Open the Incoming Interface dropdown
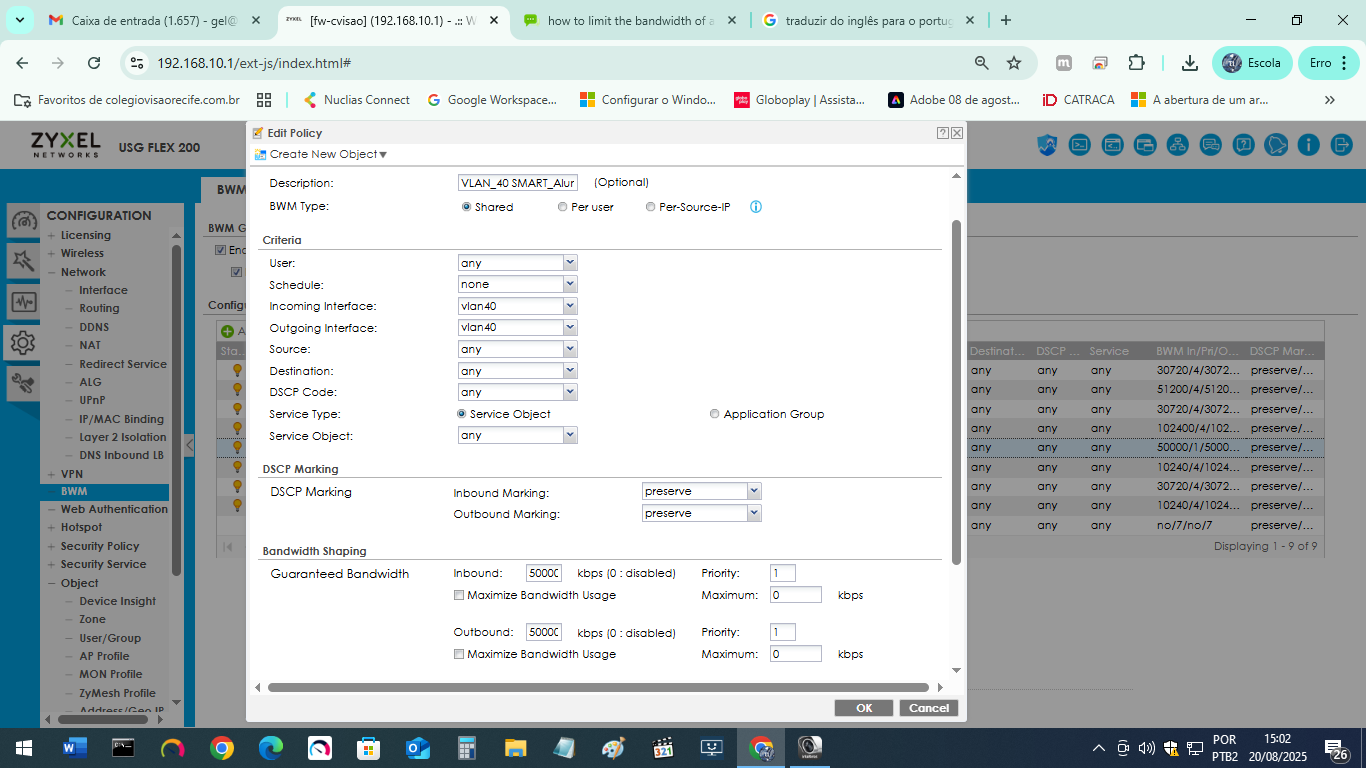The width and height of the screenshot is (1366, 768). coord(570,306)
